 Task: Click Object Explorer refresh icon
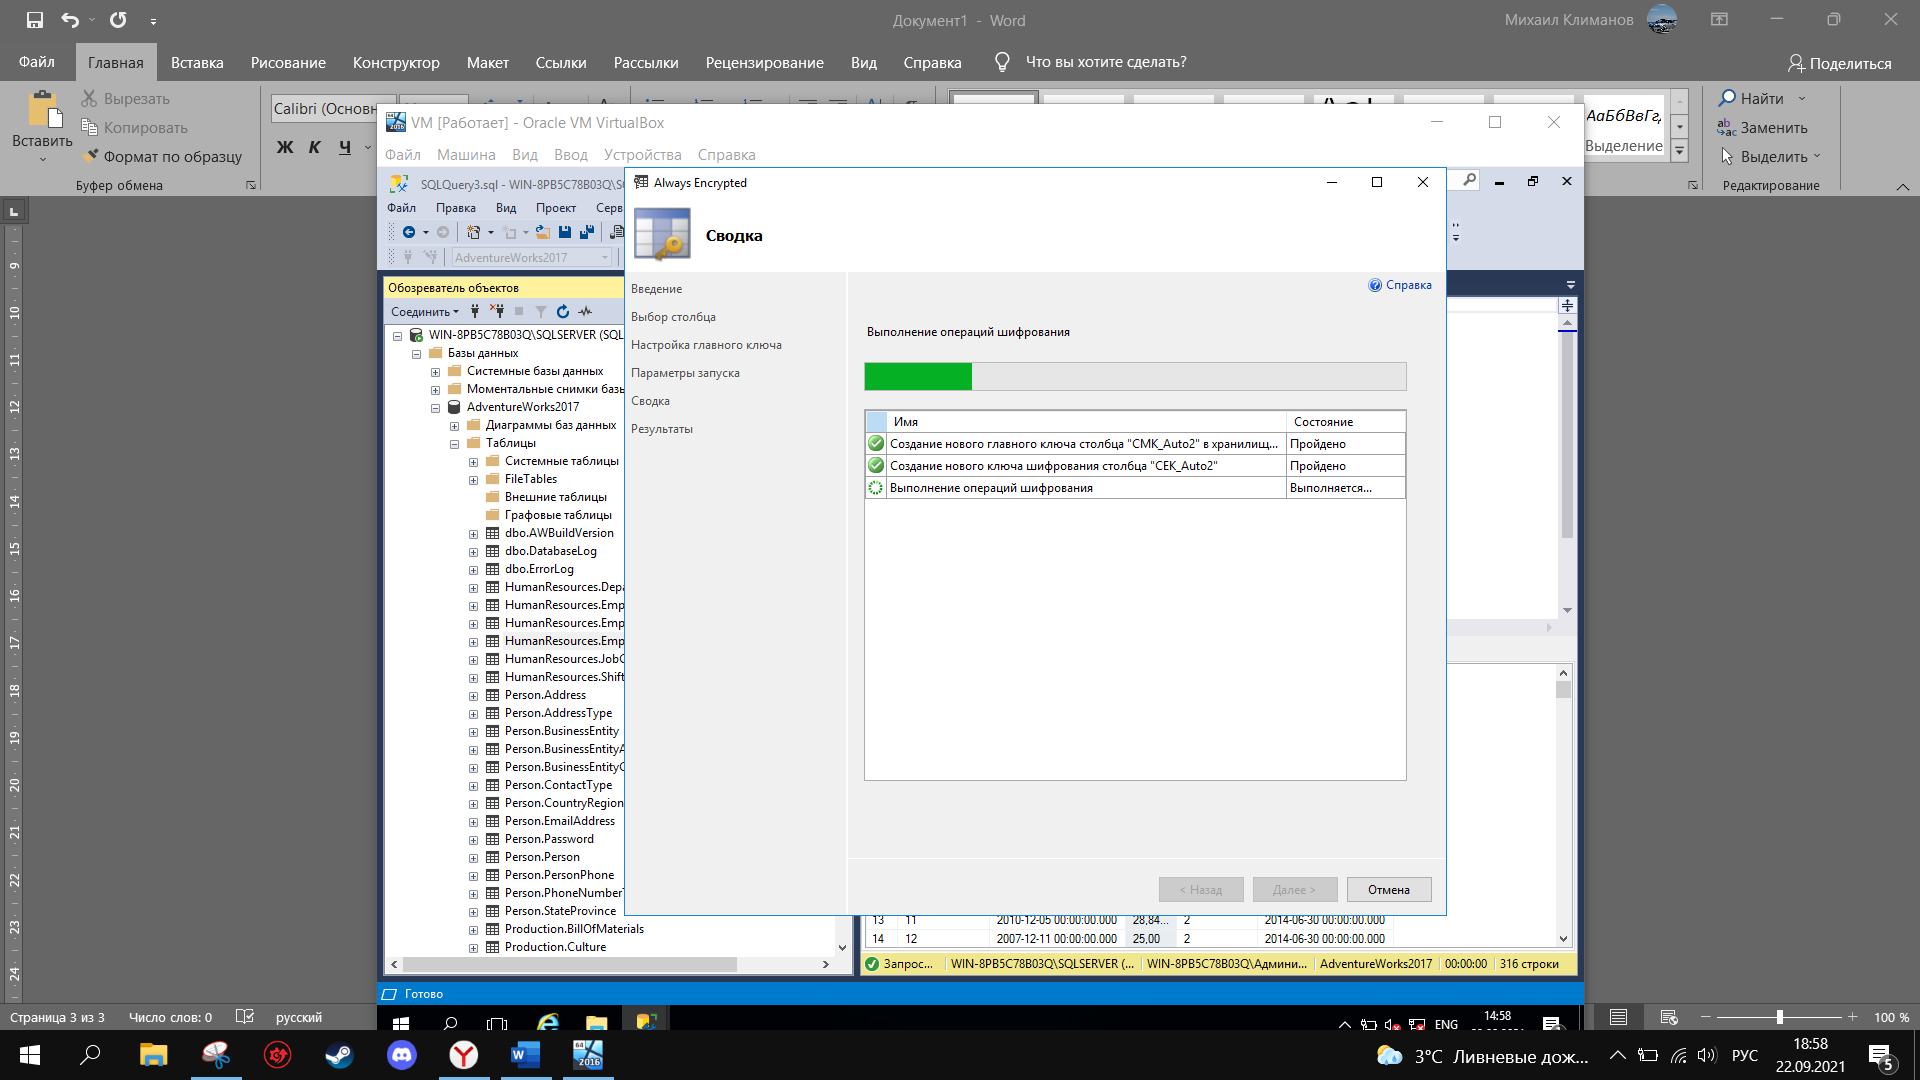pyautogui.click(x=563, y=311)
